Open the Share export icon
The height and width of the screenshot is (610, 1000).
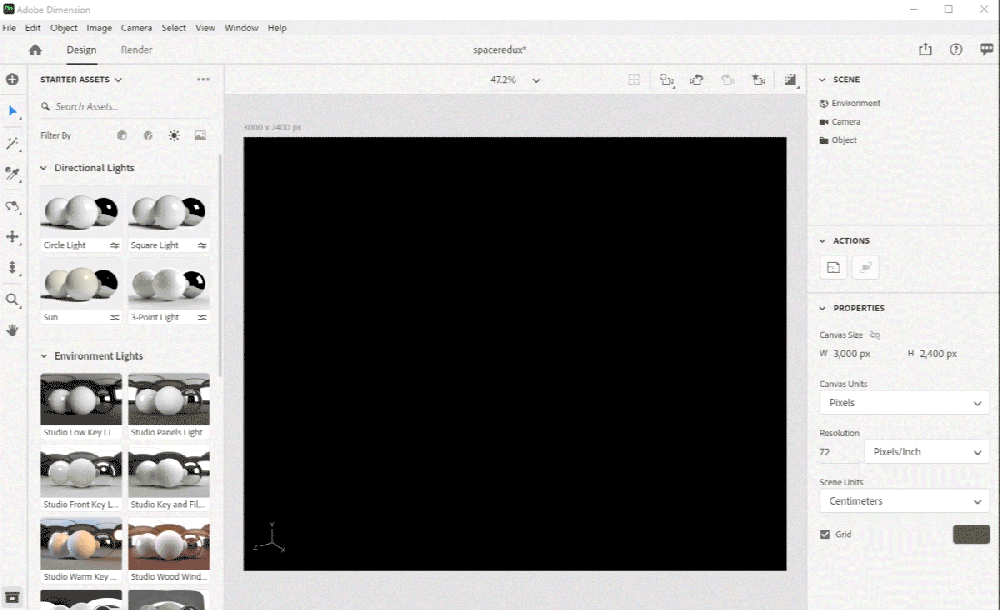pos(925,50)
